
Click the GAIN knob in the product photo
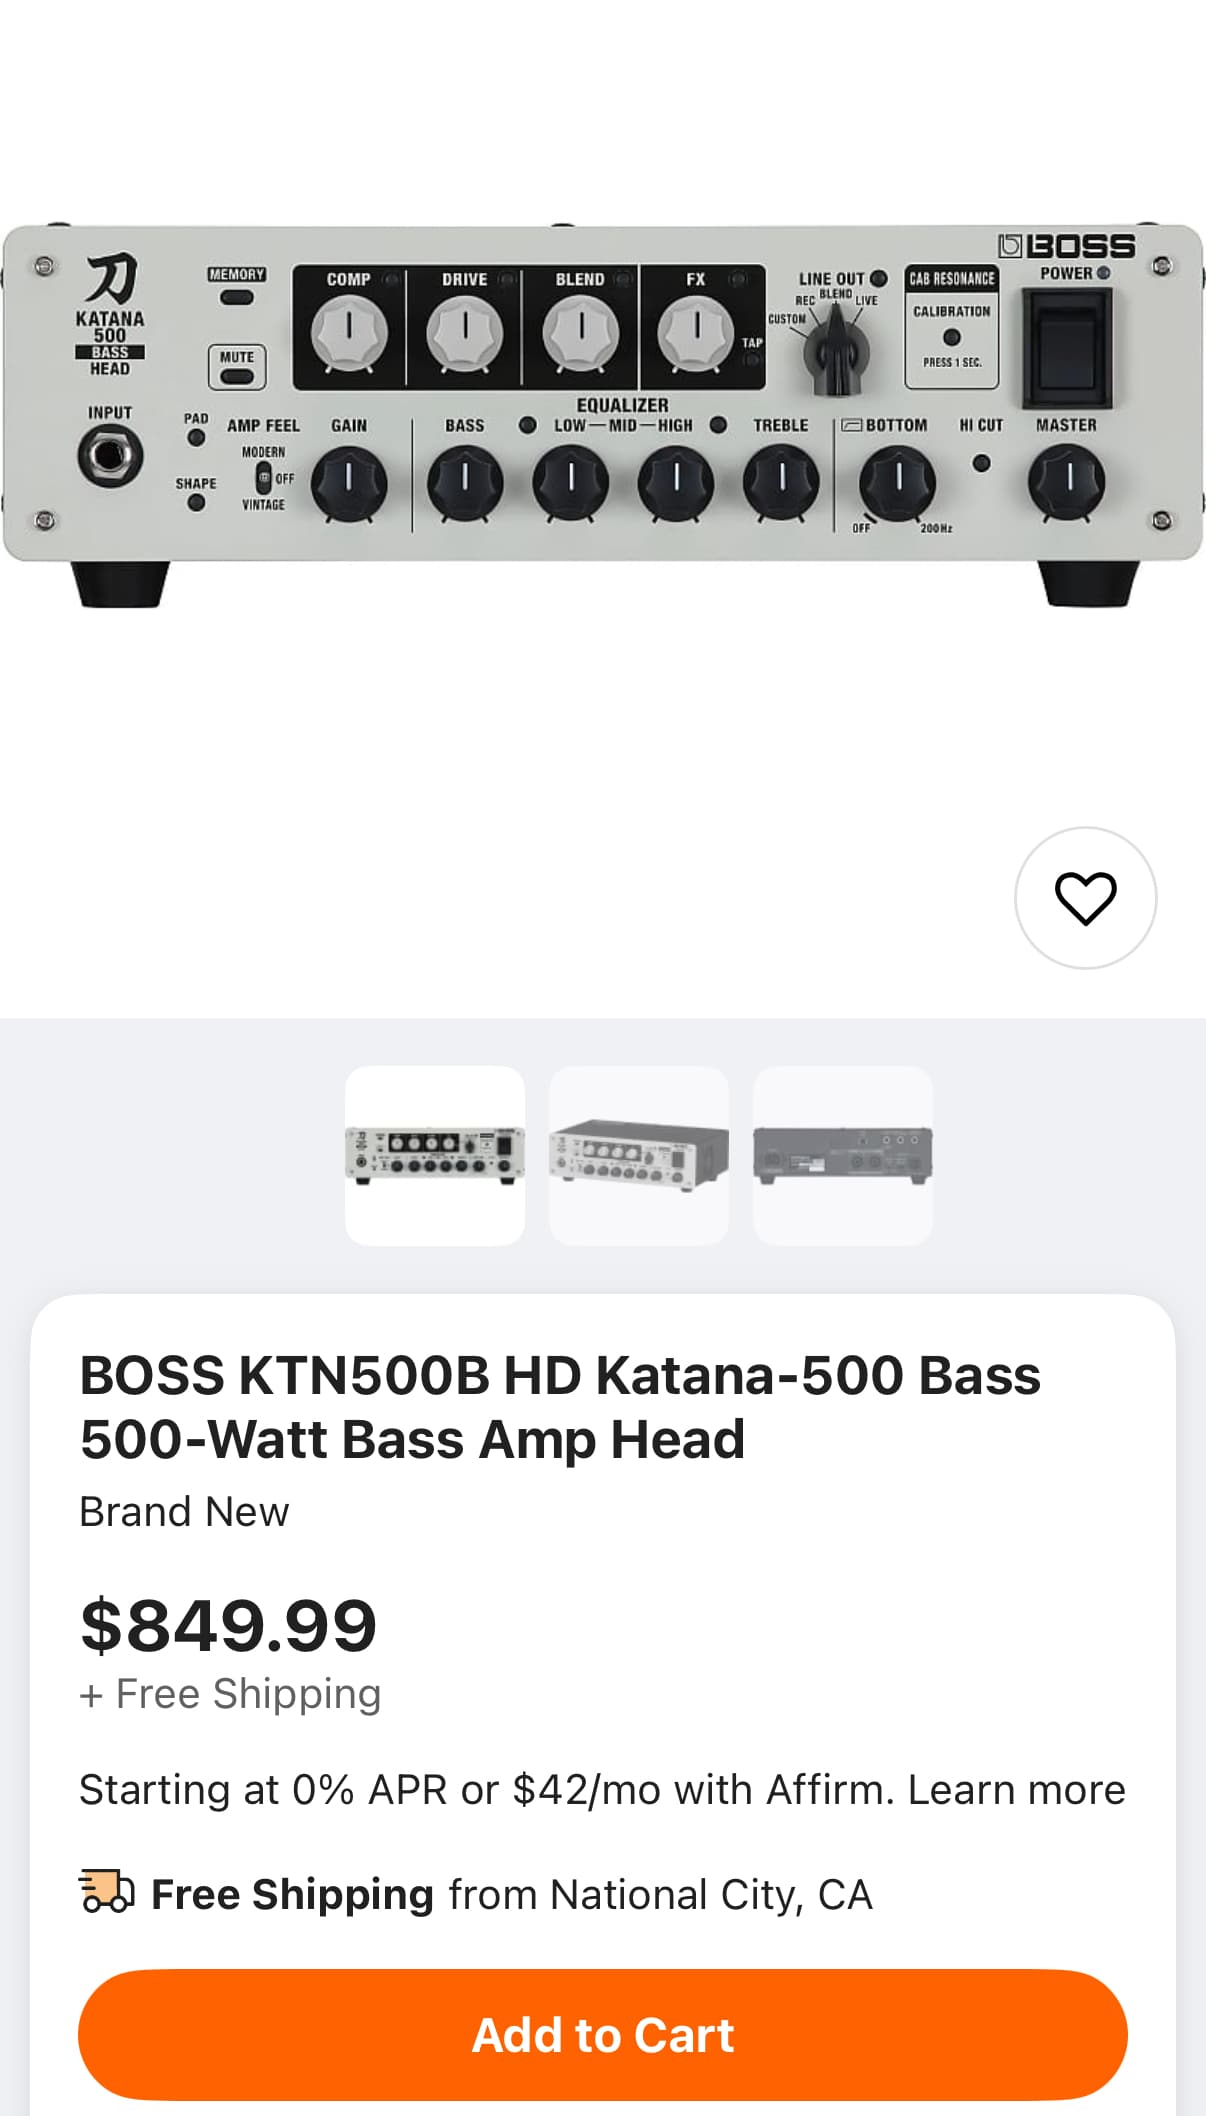349,484
